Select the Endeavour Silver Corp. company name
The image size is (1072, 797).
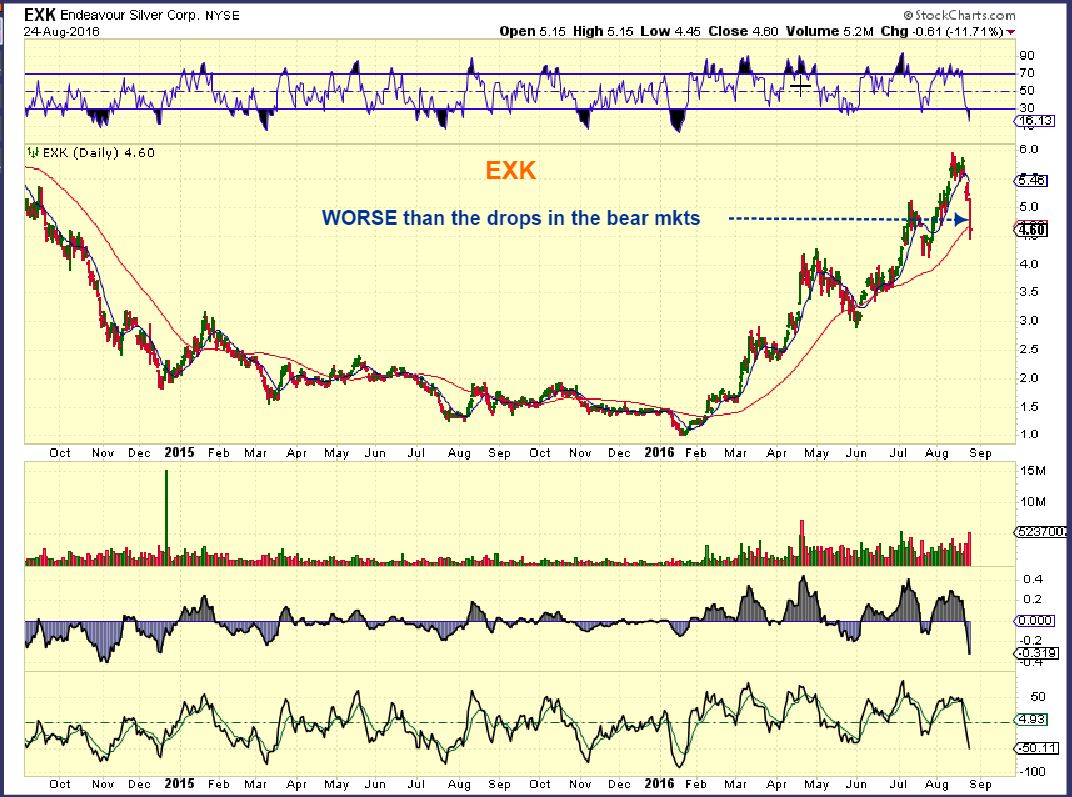[130, 16]
